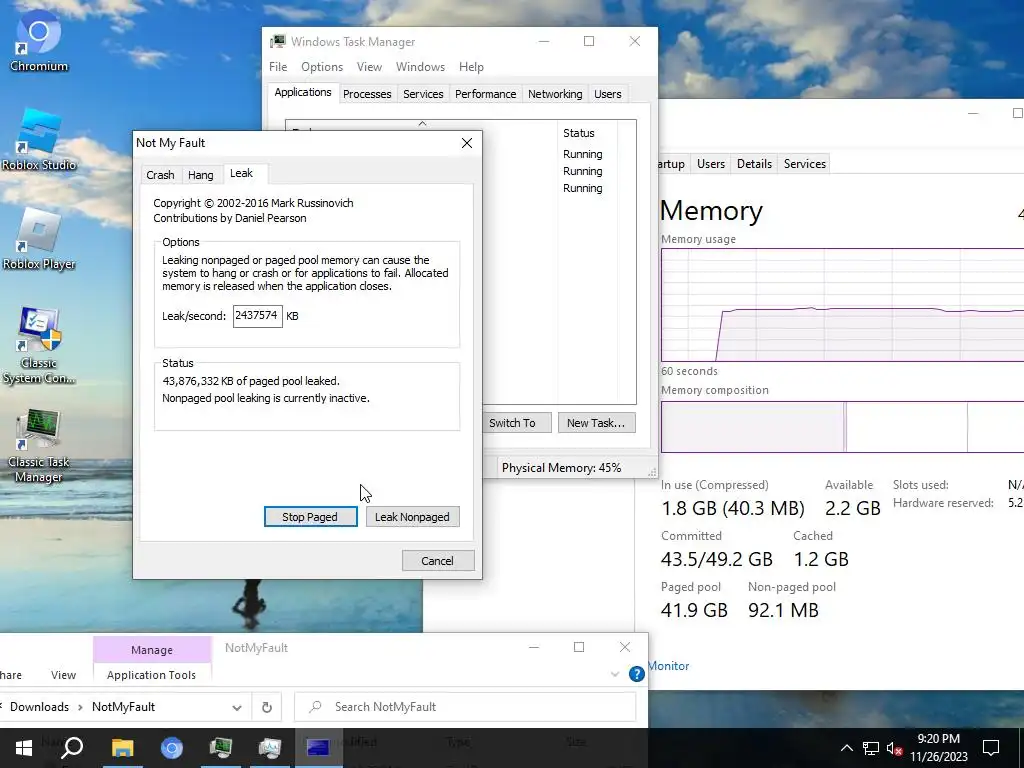Select the Committed 43.5/49.2 GB value
Viewport: 1024px width, 768px height.
point(716,559)
